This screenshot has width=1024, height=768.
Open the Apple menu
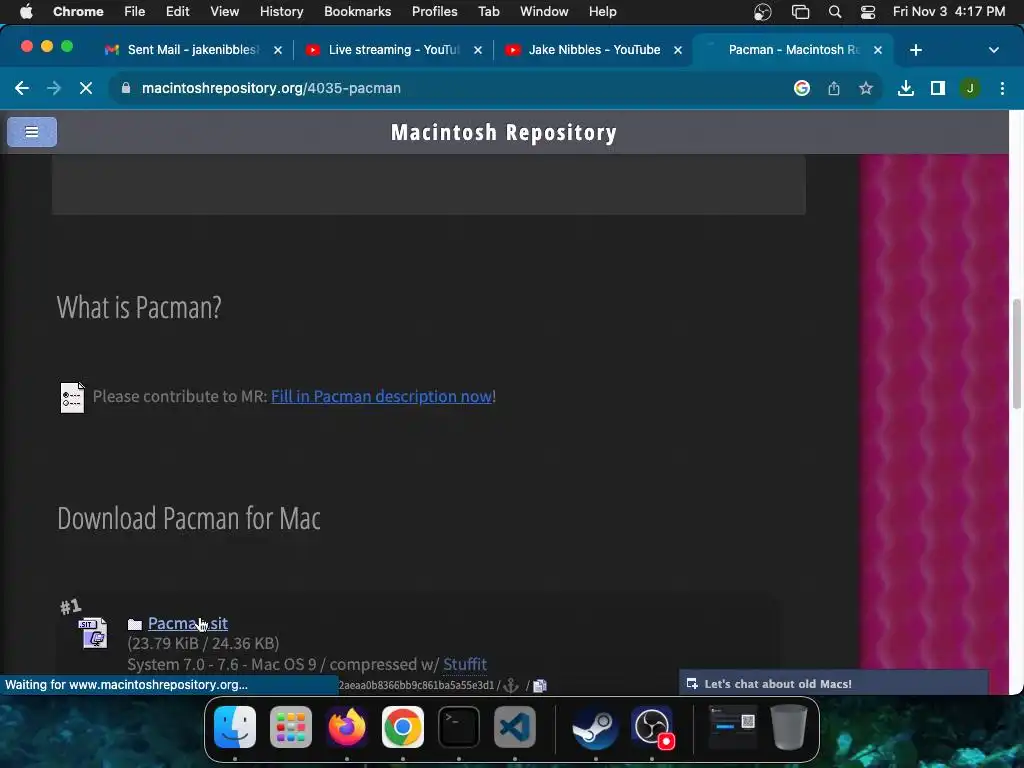(26, 11)
